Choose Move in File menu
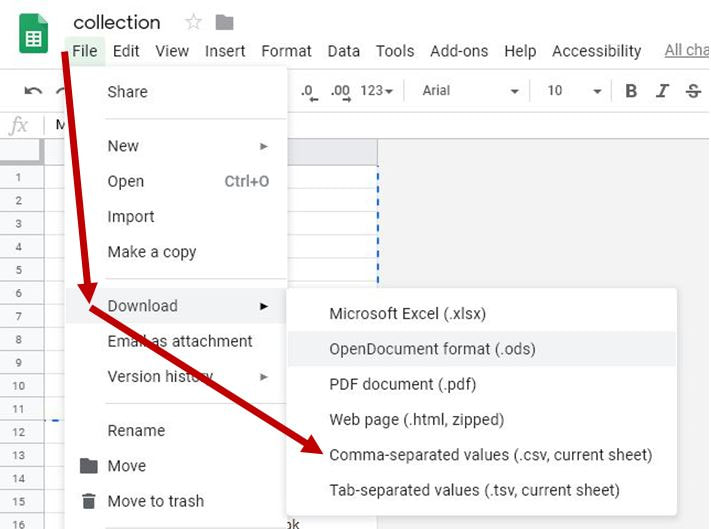This screenshot has height=529, width=711. point(176,466)
